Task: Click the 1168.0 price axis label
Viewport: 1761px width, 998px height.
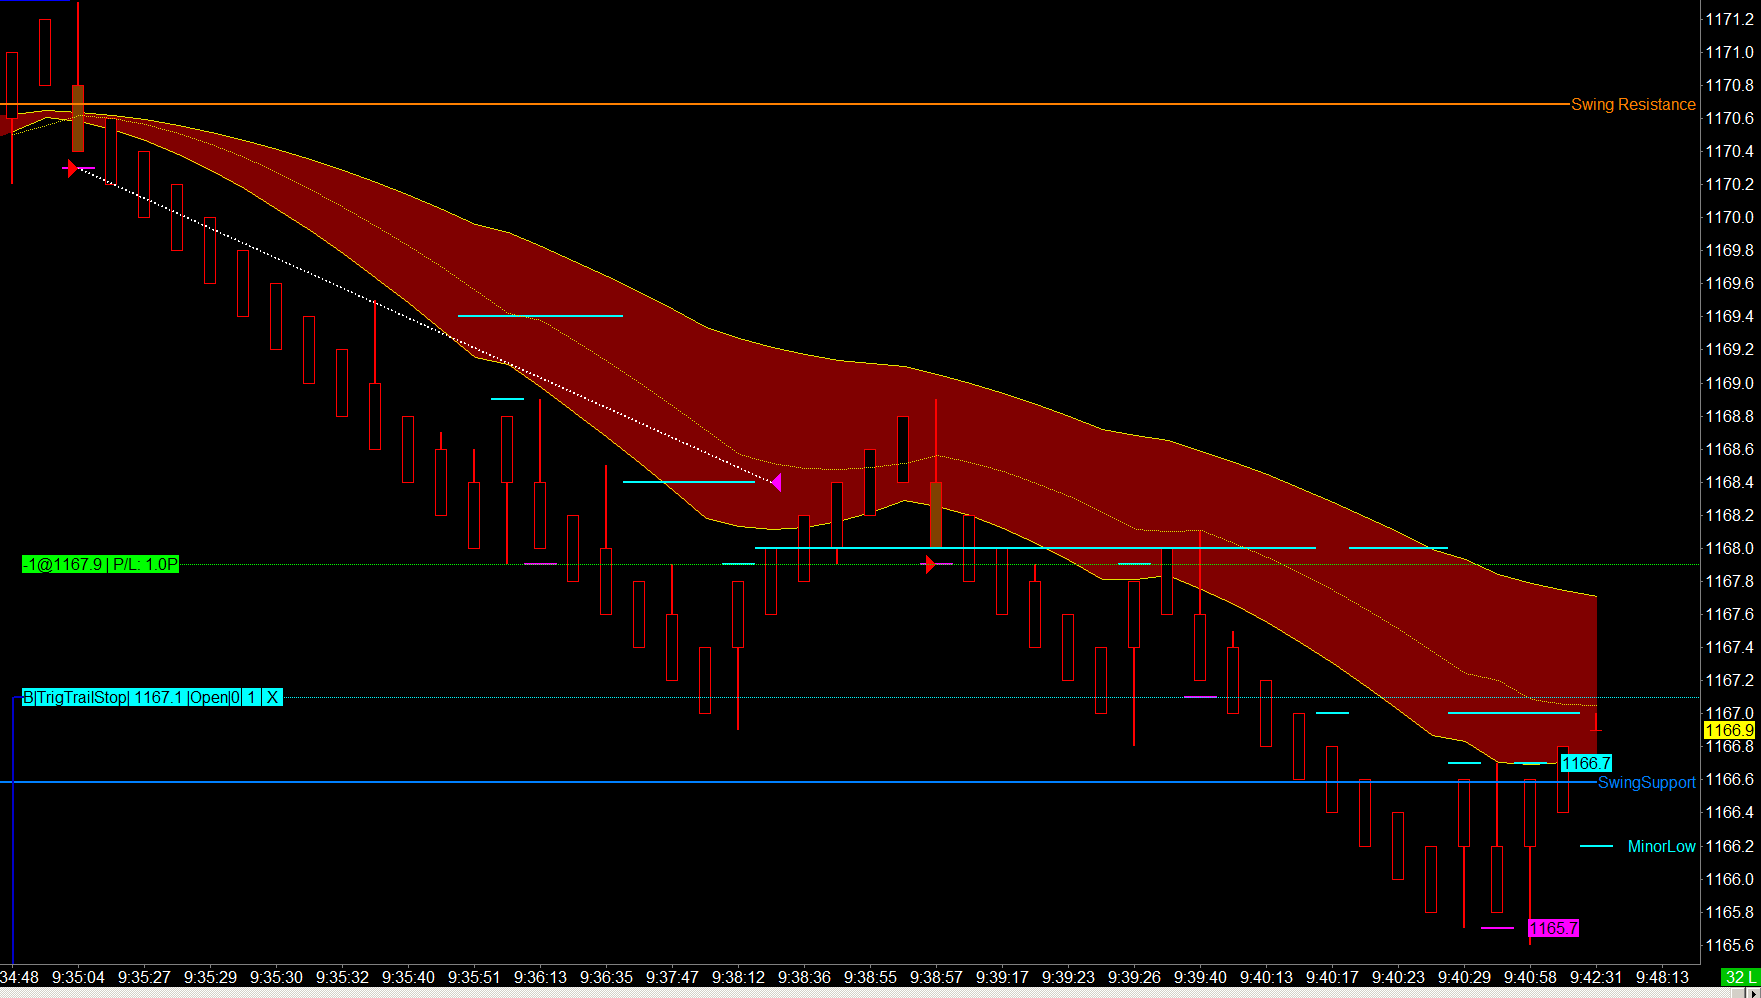Action: [1730, 548]
